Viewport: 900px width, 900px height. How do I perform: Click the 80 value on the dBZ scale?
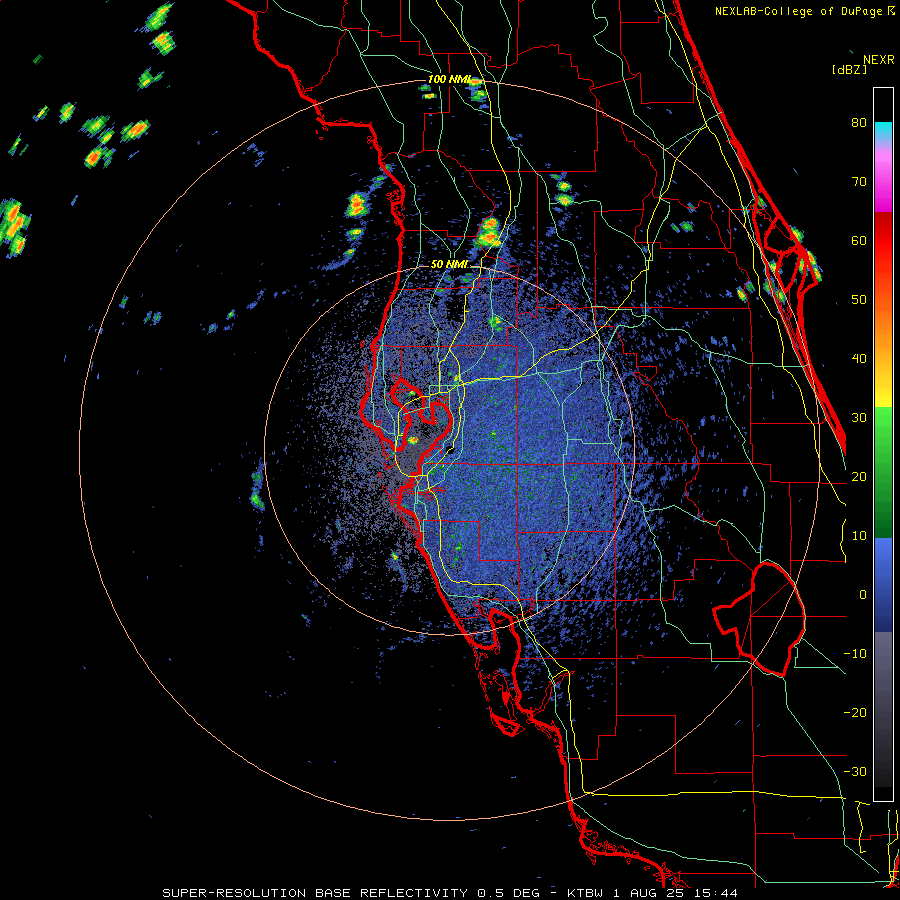[859, 123]
